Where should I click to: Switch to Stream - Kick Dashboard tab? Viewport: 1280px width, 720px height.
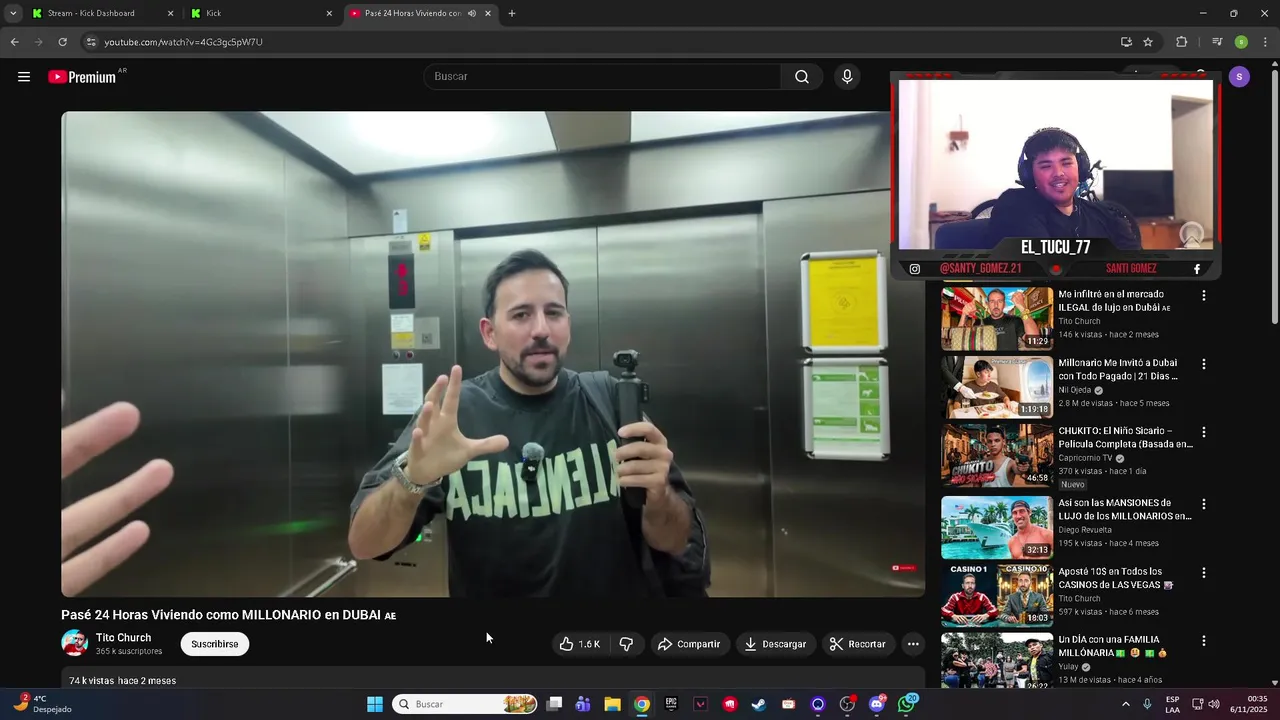(x=91, y=14)
